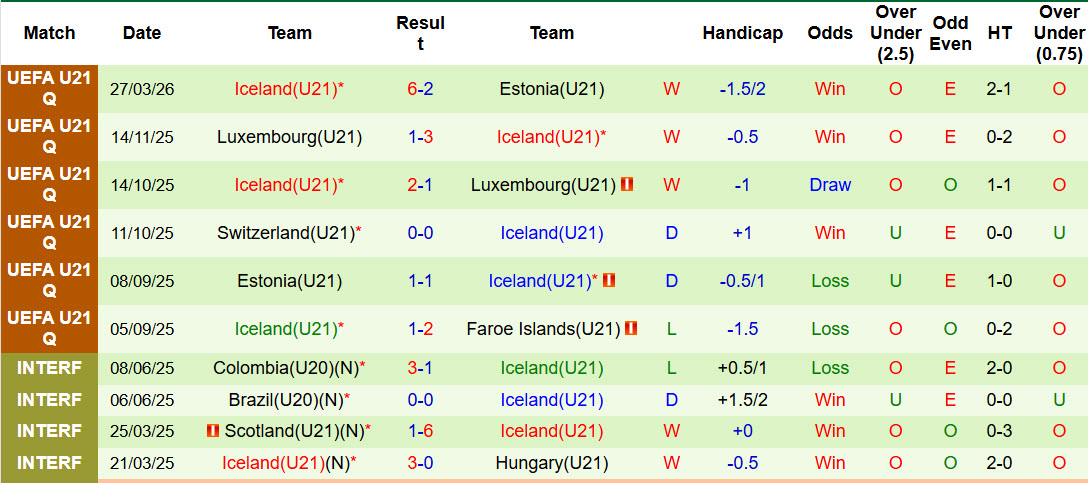Select UEFA U21 Q label for 14/11/25 match
Viewport: 1088px width, 483px height.
click(x=49, y=137)
